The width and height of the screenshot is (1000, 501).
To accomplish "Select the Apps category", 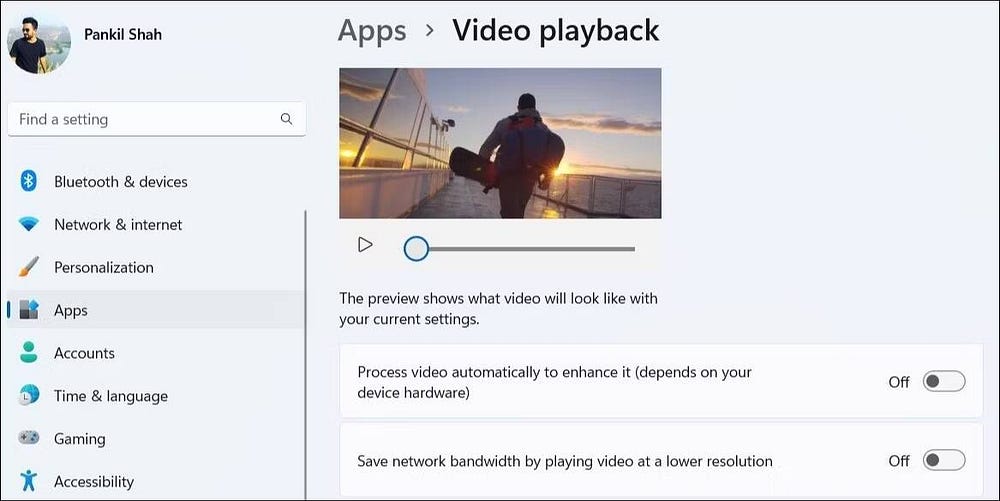I will point(156,310).
